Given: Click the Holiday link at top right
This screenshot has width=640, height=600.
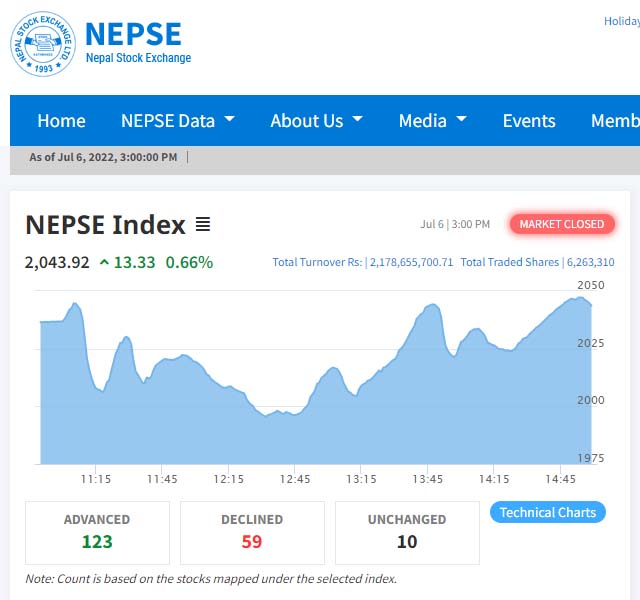Looking at the screenshot, I should click(621, 21).
